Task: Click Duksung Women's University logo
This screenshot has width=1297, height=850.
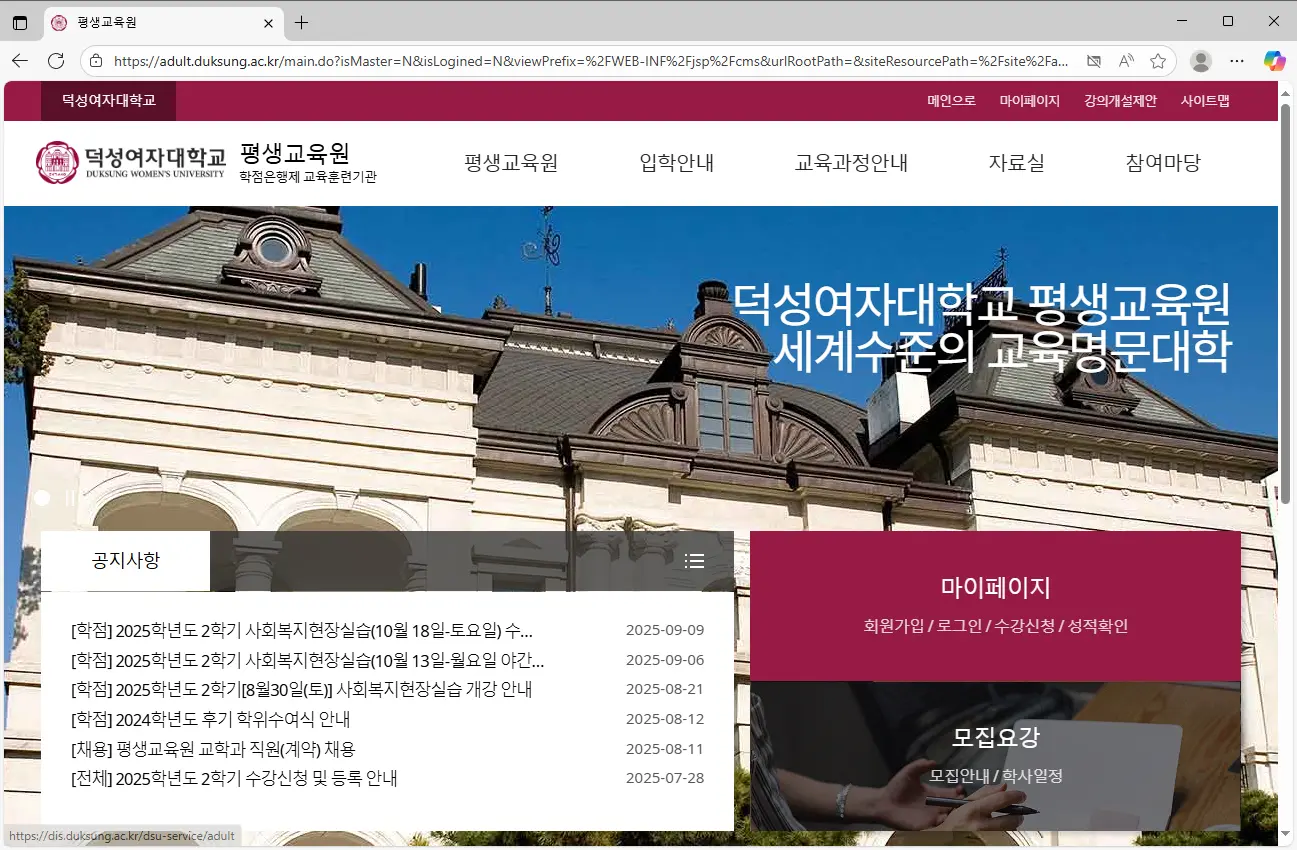Action: click(131, 162)
